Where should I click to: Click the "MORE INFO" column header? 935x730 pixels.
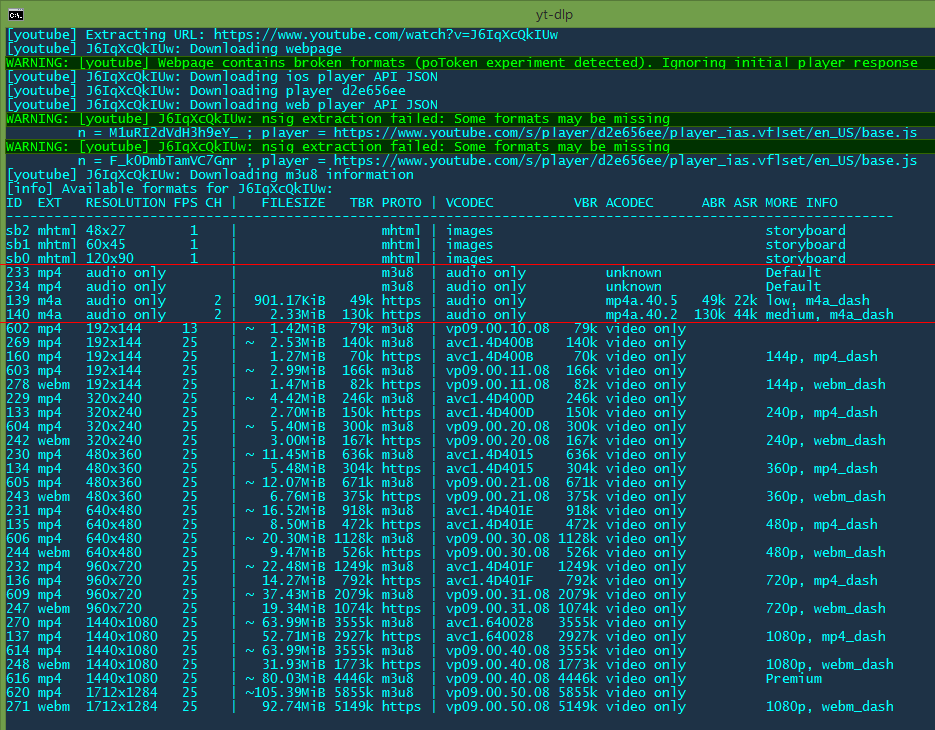[x=801, y=203]
